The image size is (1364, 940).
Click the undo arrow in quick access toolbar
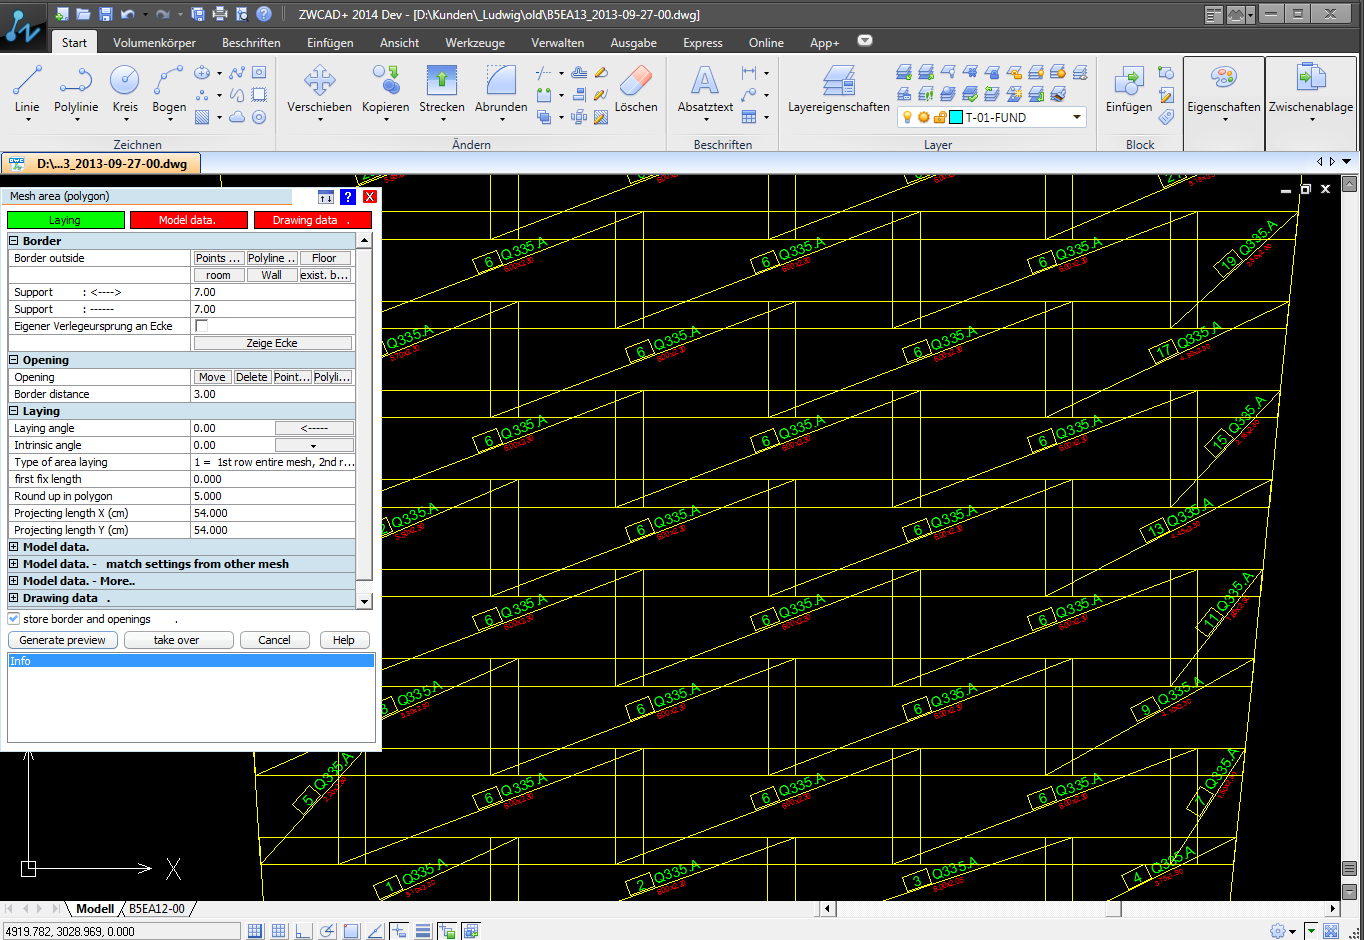[127, 14]
